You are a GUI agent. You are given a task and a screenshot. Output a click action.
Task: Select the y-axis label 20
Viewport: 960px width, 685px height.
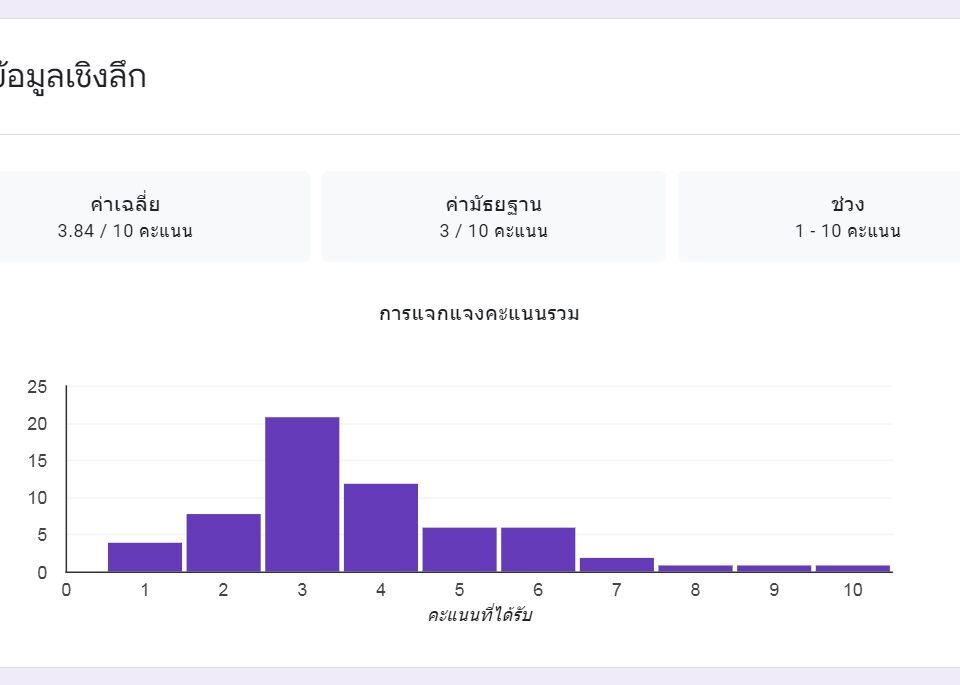[x=37, y=424]
